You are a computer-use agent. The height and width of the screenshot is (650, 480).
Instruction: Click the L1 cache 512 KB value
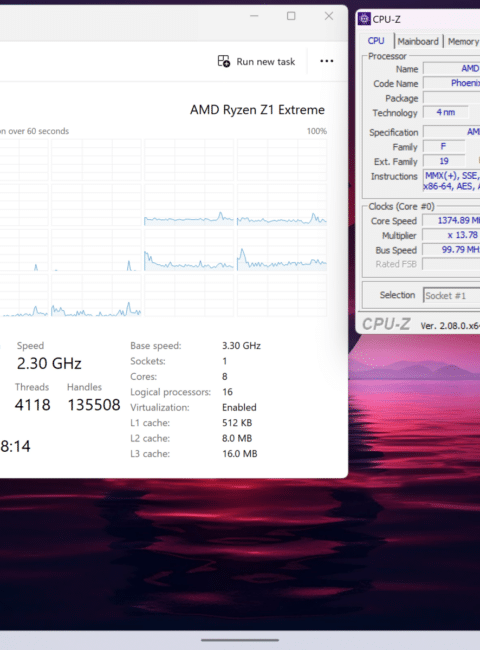[x=237, y=423]
